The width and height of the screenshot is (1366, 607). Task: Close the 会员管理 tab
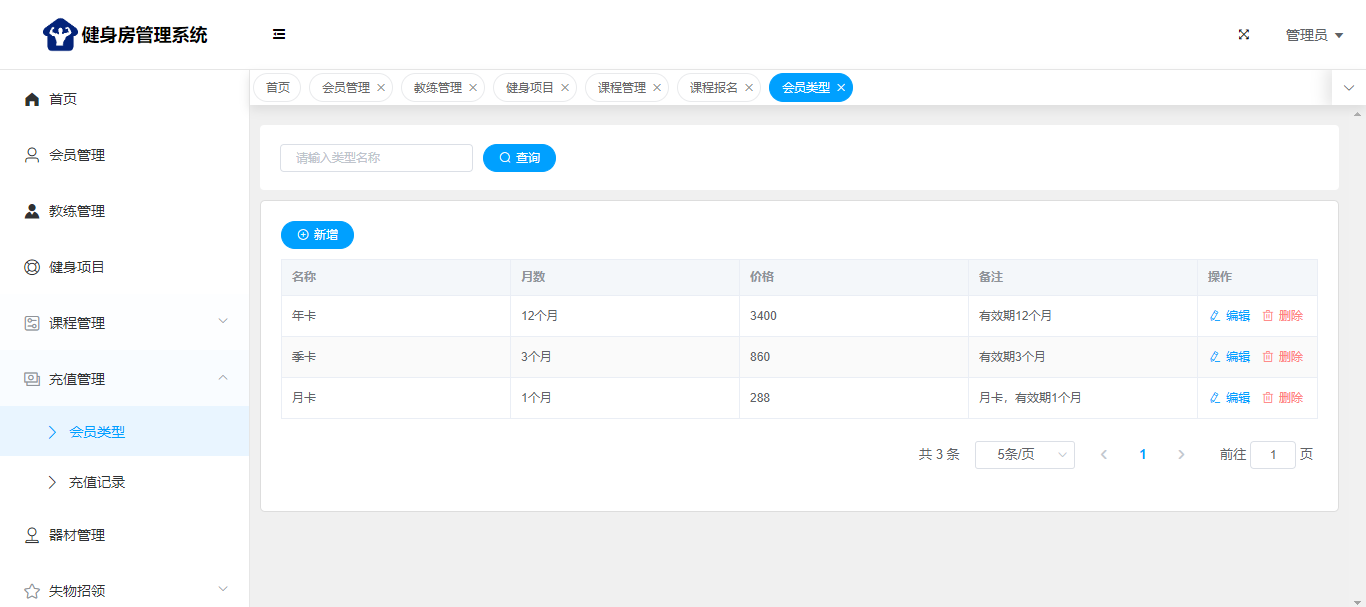(x=381, y=88)
